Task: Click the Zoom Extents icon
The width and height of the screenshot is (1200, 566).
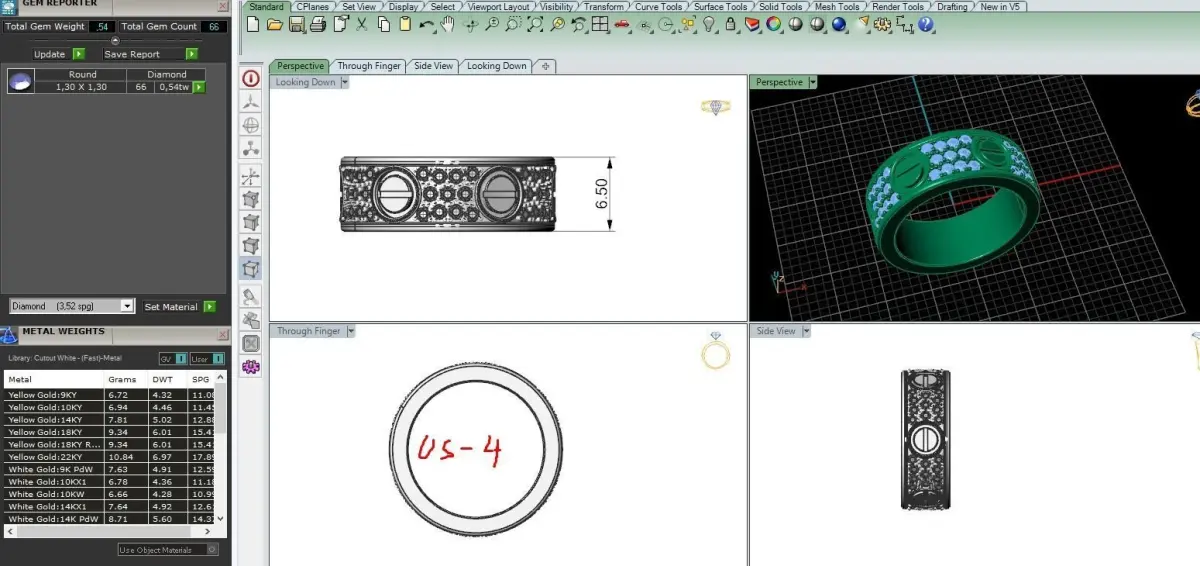Action: point(535,24)
